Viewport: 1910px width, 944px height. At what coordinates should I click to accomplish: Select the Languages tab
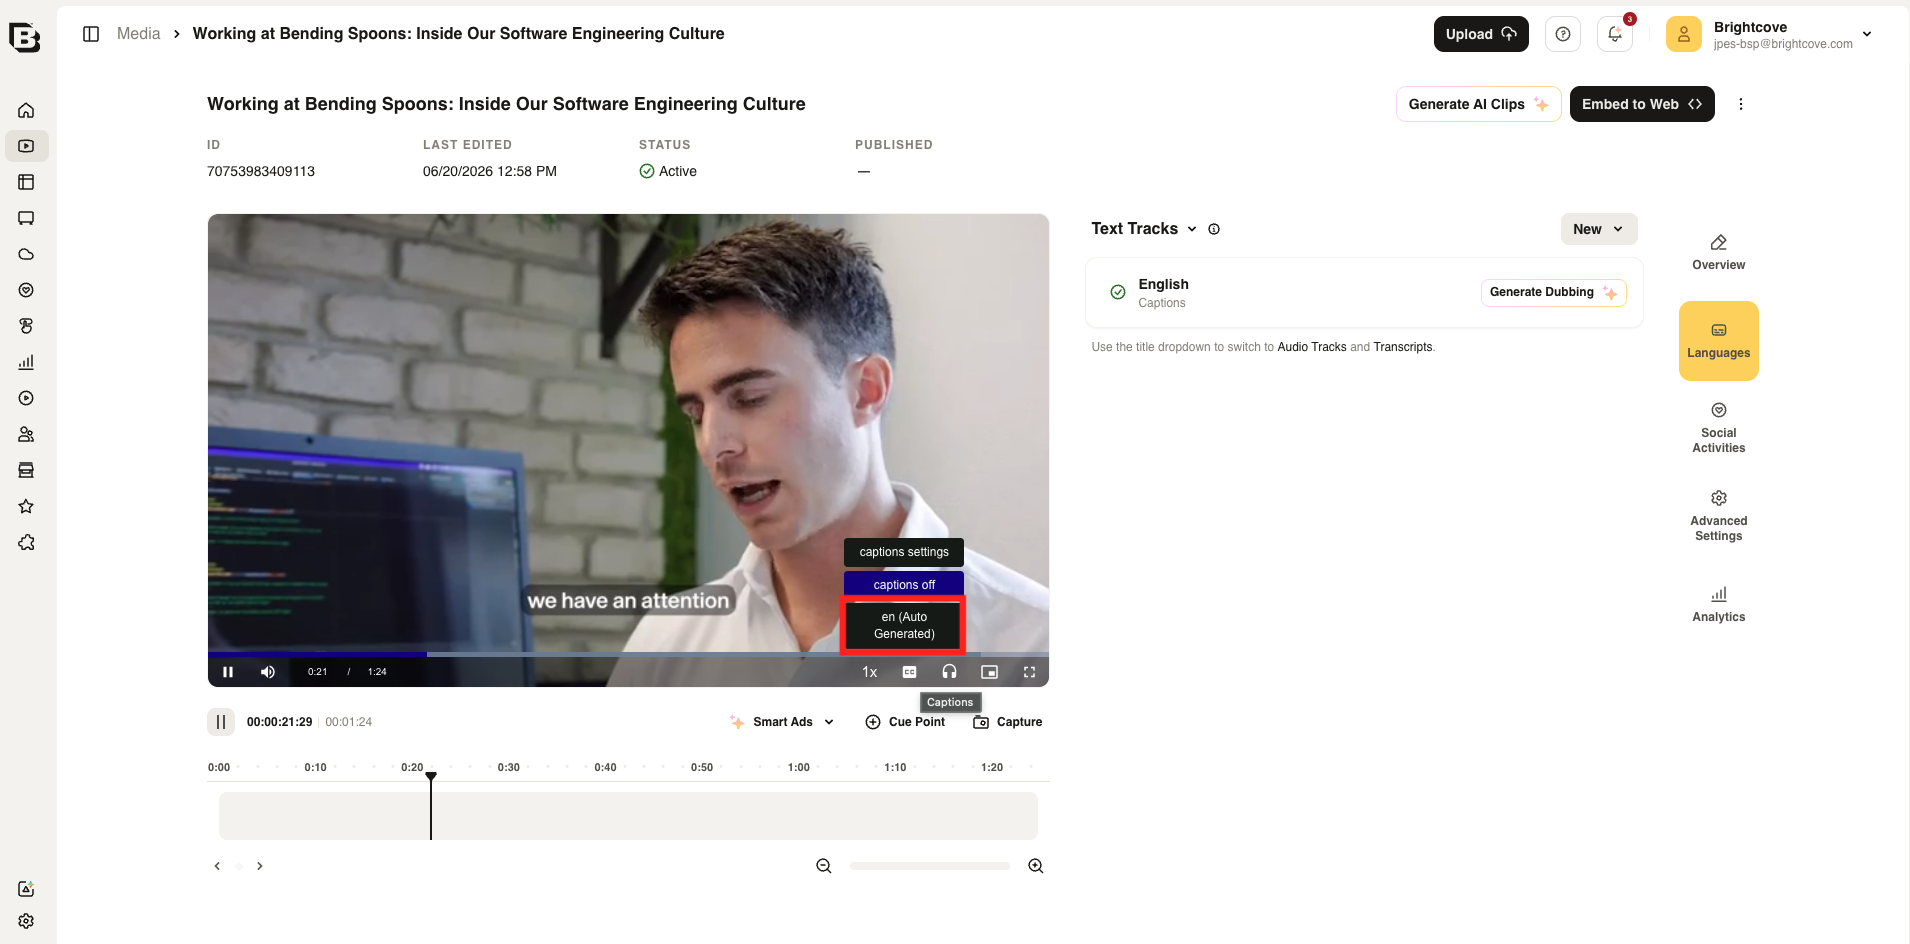(1719, 341)
